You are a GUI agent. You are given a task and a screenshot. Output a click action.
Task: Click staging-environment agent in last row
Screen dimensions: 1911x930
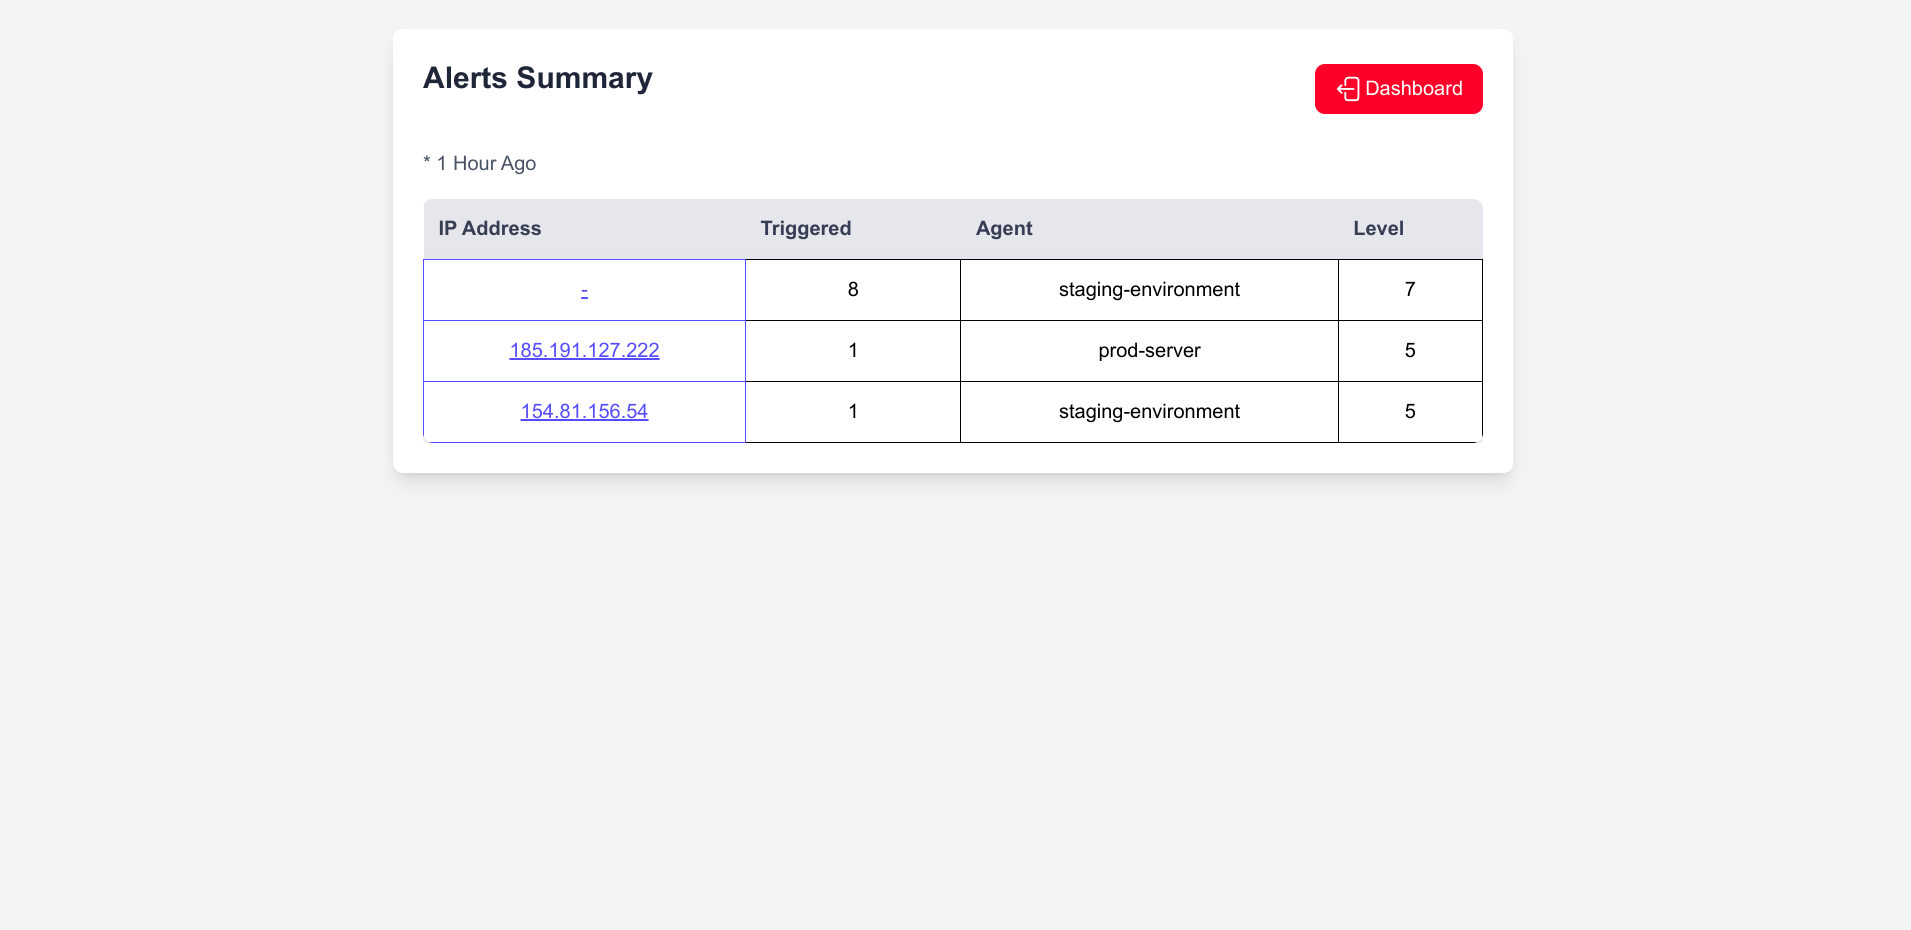pos(1149,412)
